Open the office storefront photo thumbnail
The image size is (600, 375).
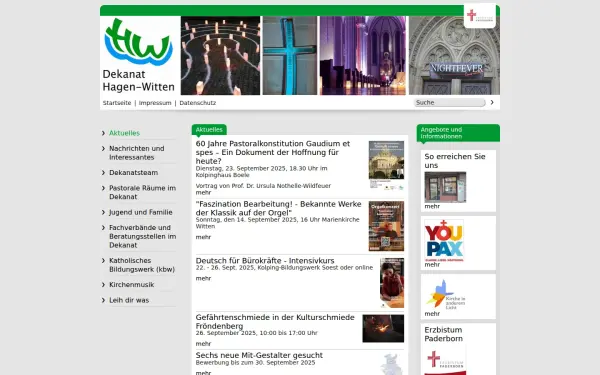point(445,187)
